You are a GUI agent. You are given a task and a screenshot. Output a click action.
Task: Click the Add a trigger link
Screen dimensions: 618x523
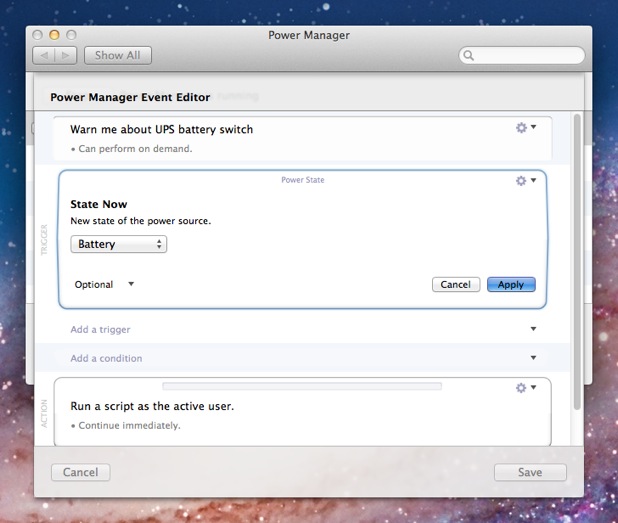(x=100, y=329)
